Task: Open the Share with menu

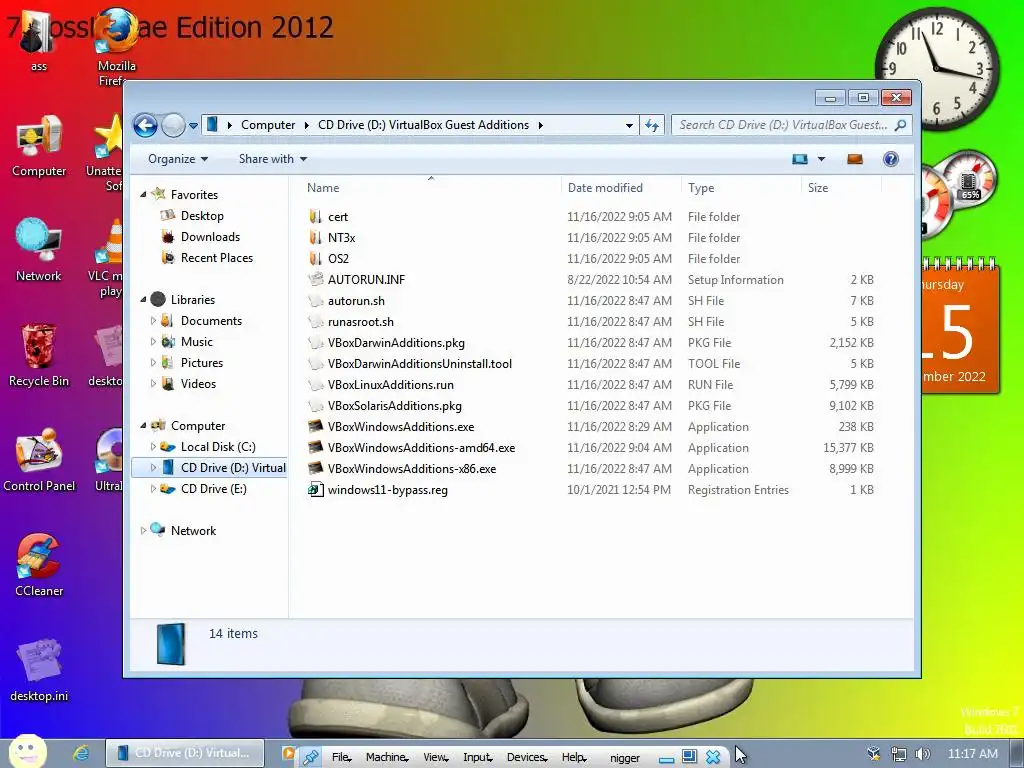Action: (x=273, y=159)
